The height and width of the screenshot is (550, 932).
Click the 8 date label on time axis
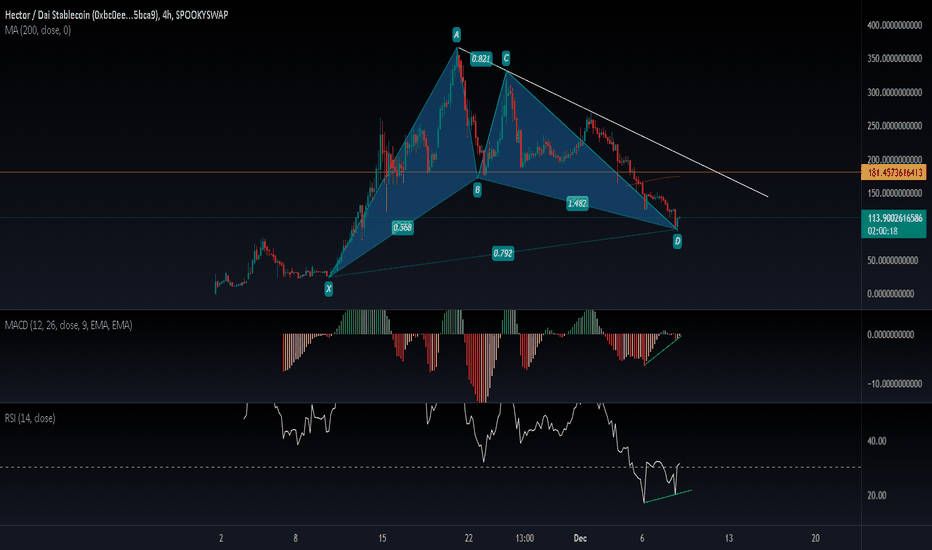[295, 538]
